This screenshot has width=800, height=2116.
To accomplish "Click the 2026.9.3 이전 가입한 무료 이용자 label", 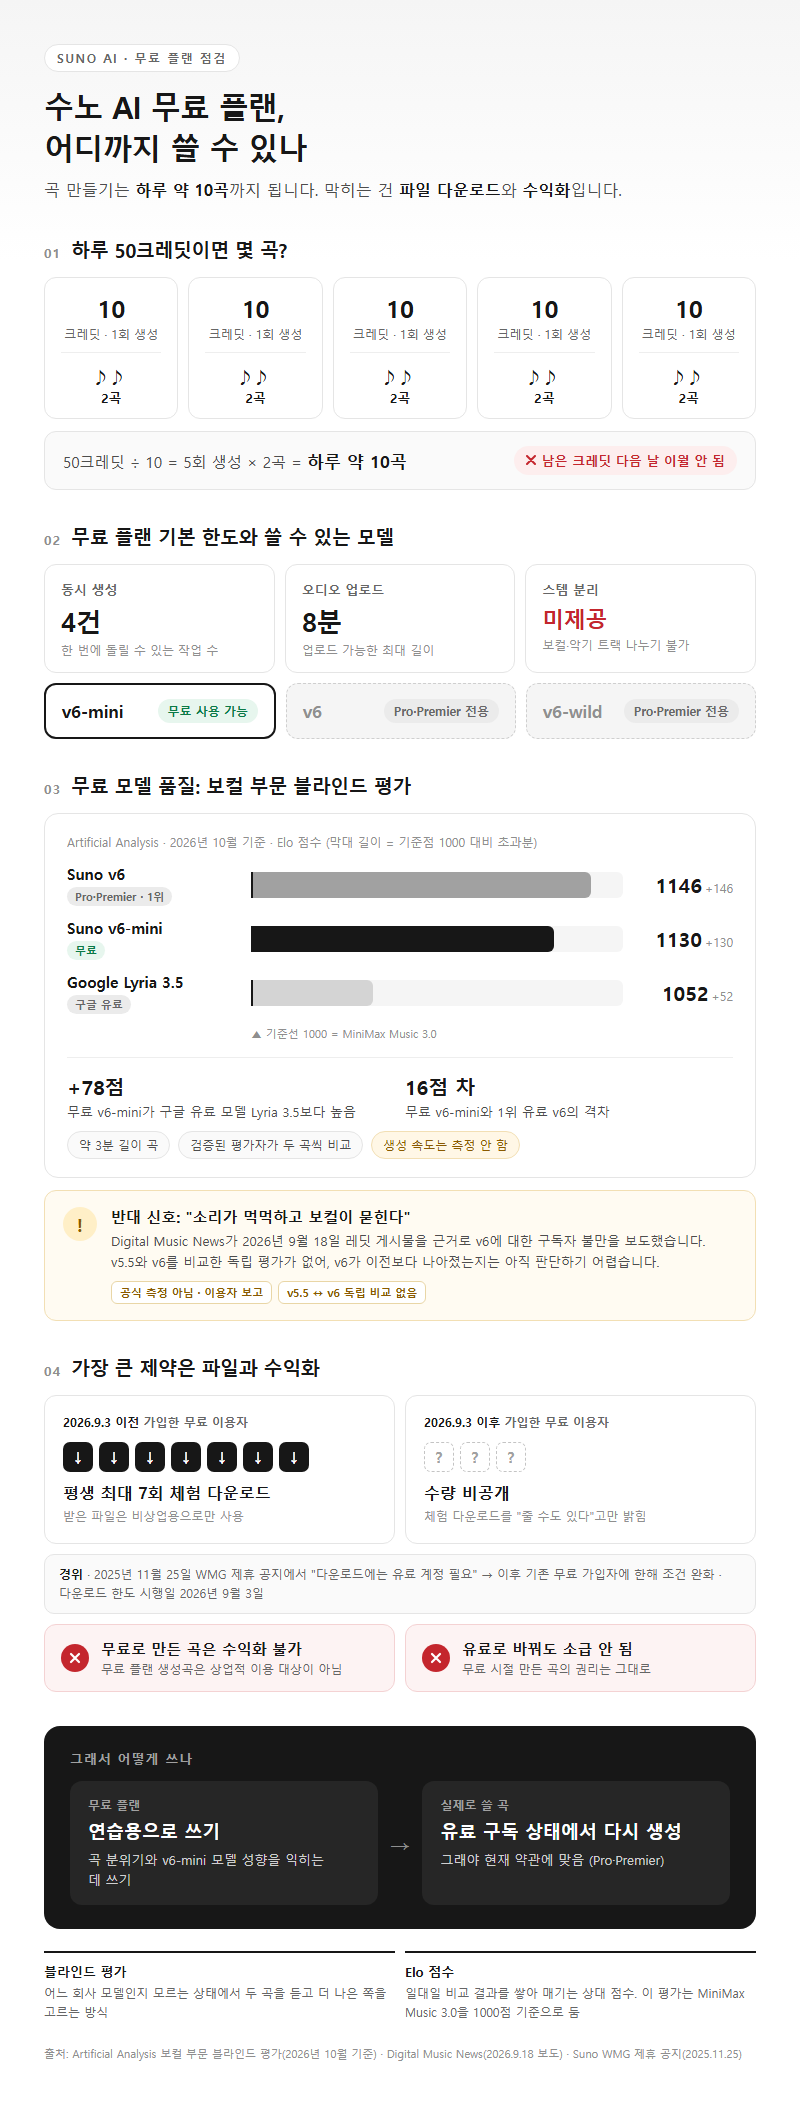I will pyautogui.click(x=155, y=1422).
